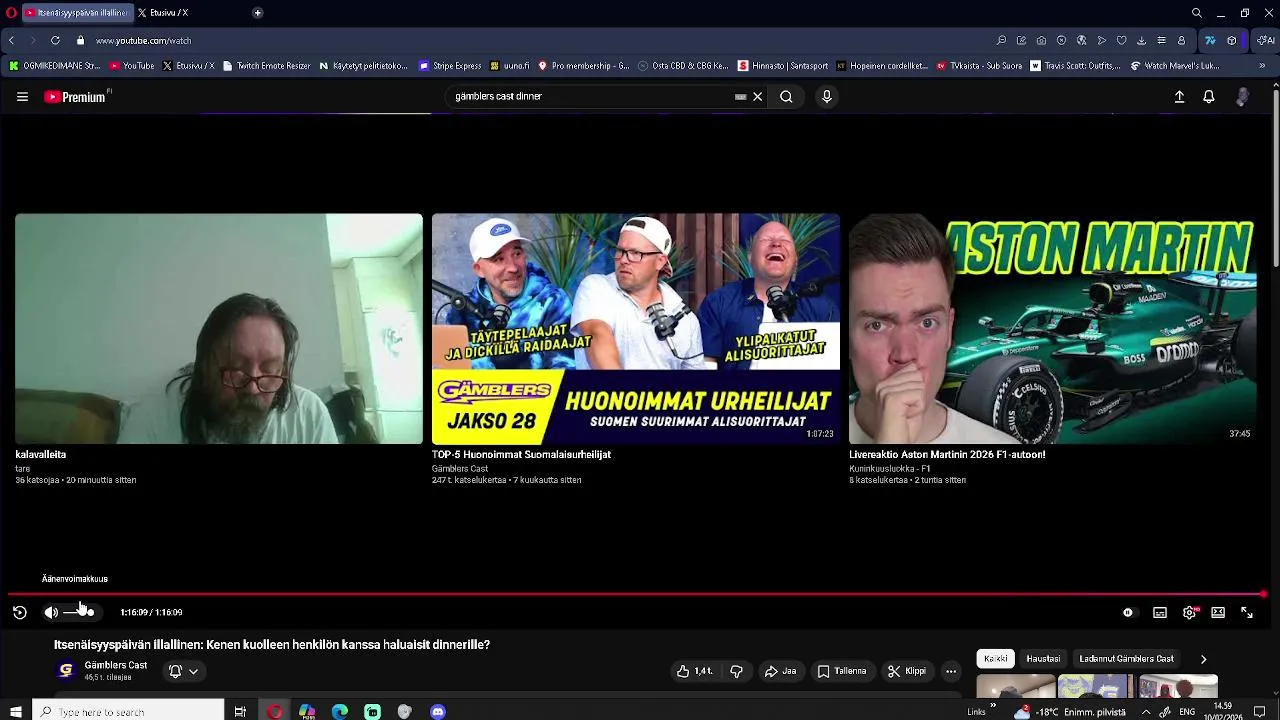Go back with the browser back arrow
The width and height of the screenshot is (1280, 720).
pos(11,40)
